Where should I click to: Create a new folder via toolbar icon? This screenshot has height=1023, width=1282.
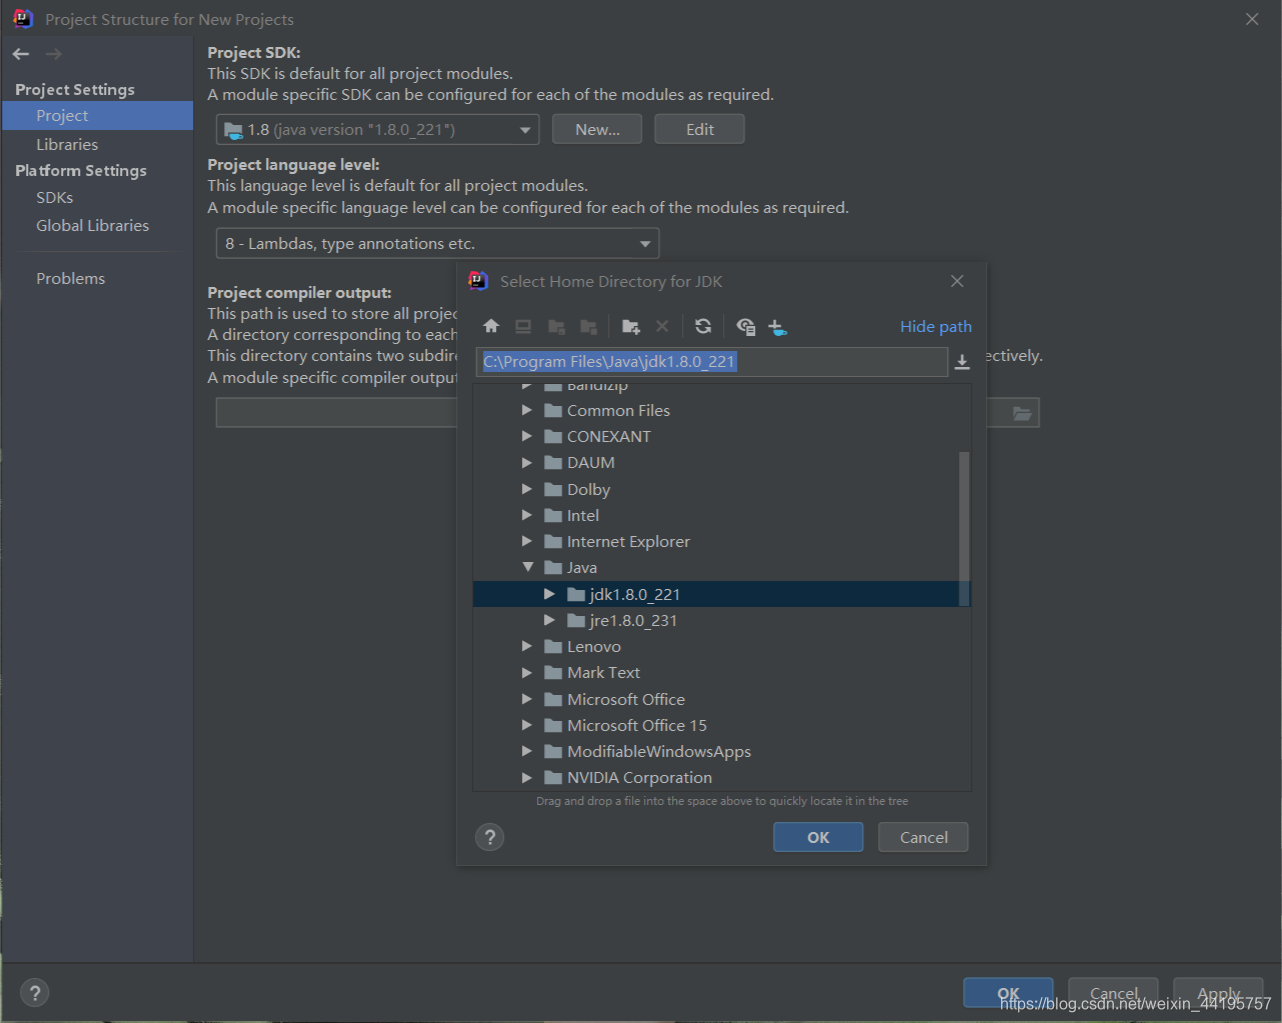631,326
